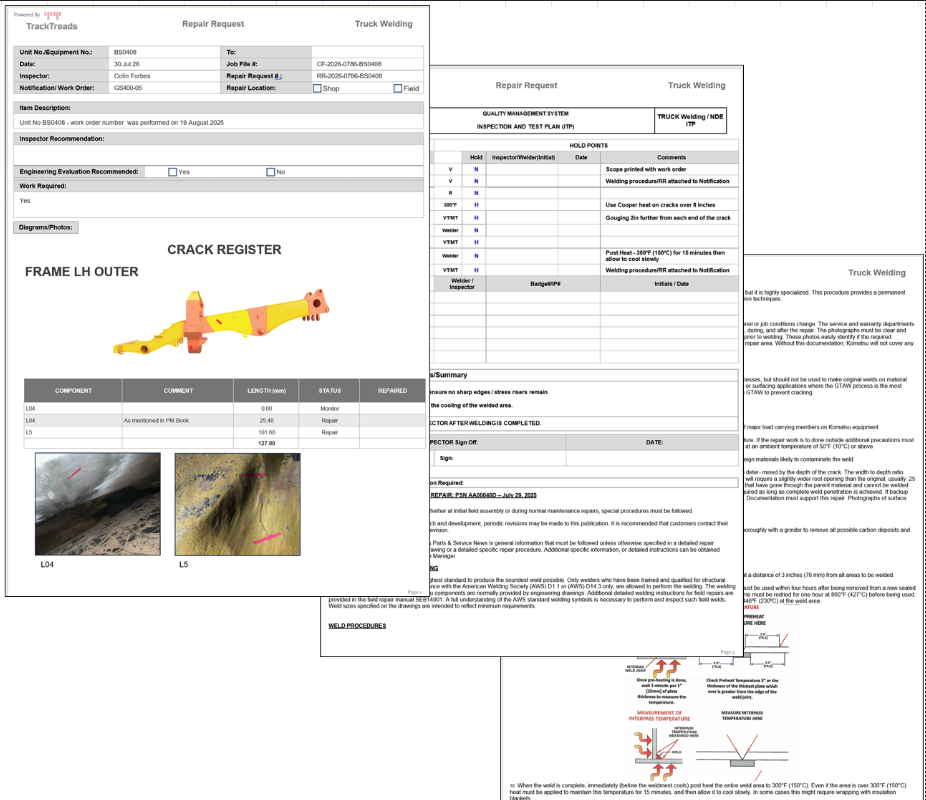
Task: Click the empty To: field
Action: pyautogui.click(x=367, y=52)
